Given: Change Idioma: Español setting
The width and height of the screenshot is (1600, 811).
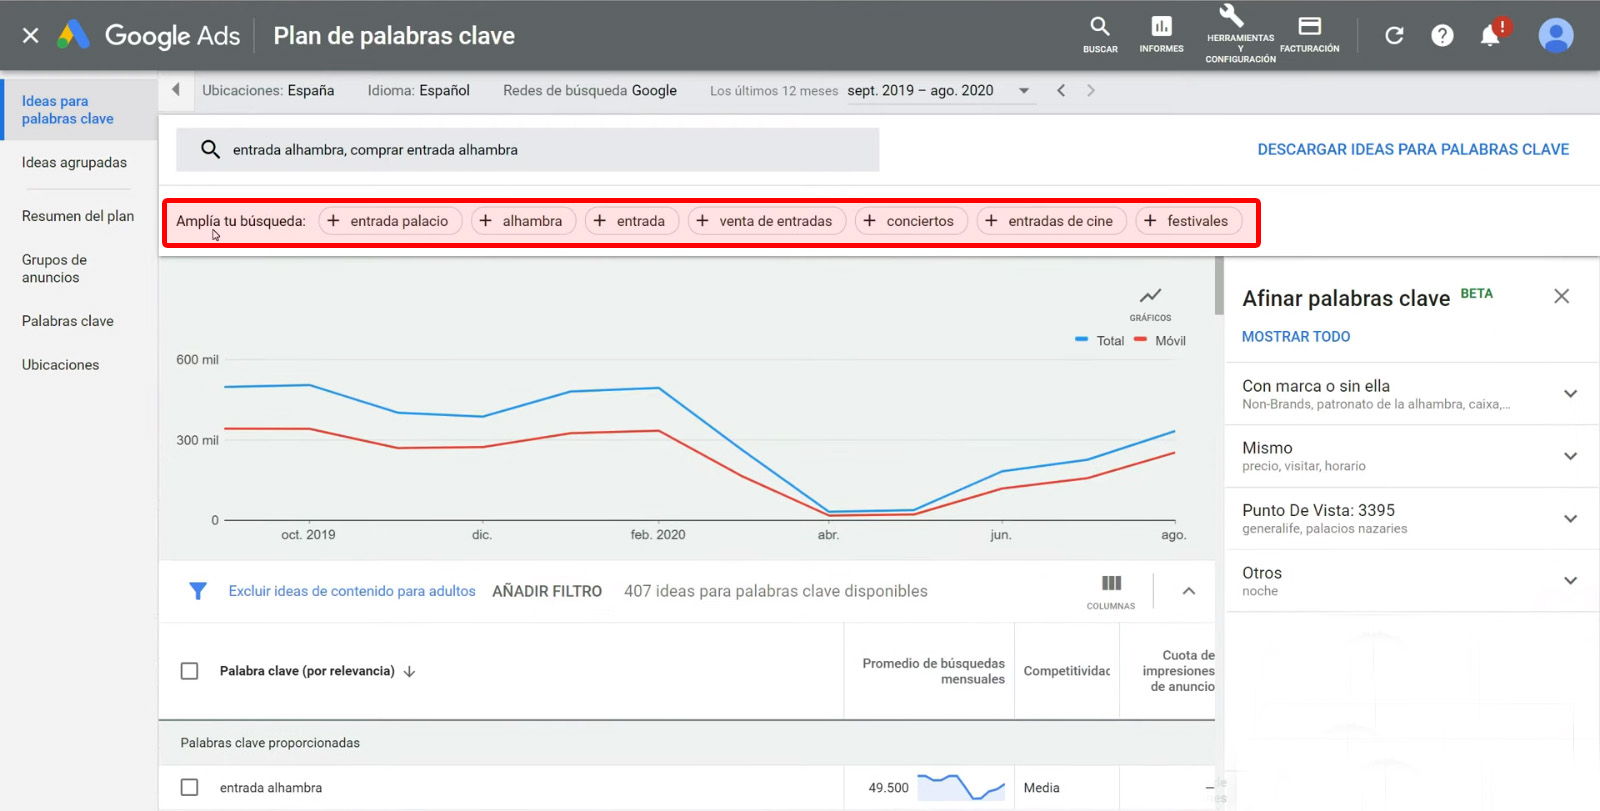Looking at the screenshot, I should pos(418,91).
